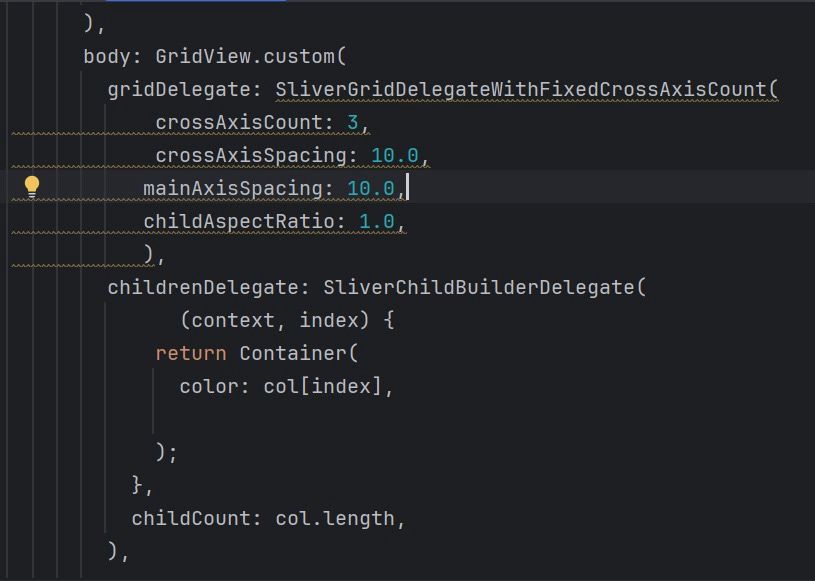Click the mainAxisSpacing parameter name
The image size is (815, 581).
coord(232,189)
